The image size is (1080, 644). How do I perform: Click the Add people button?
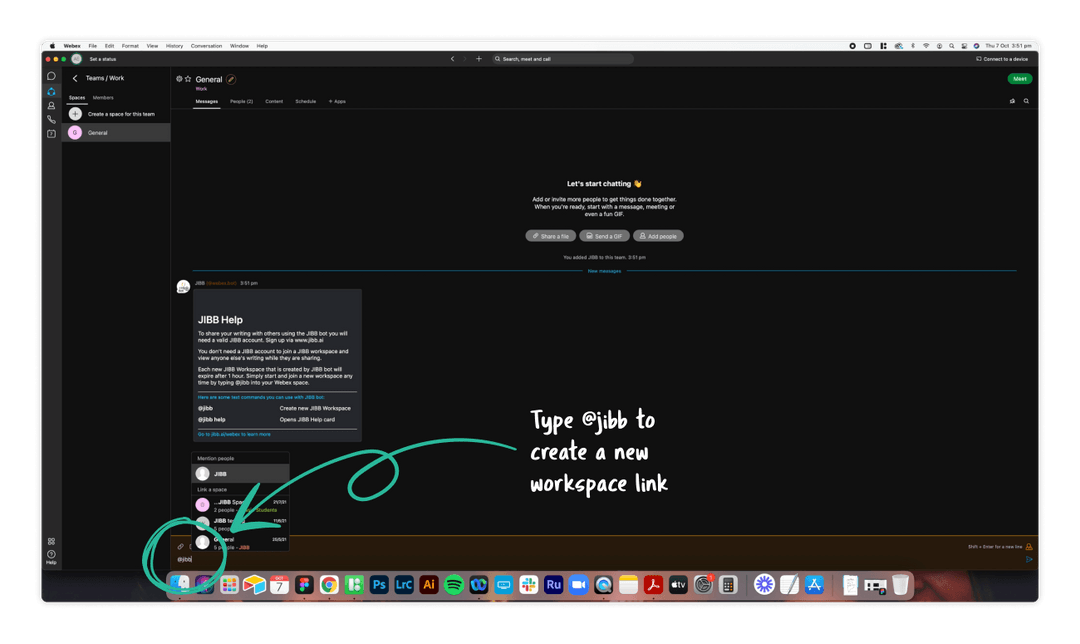point(658,236)
